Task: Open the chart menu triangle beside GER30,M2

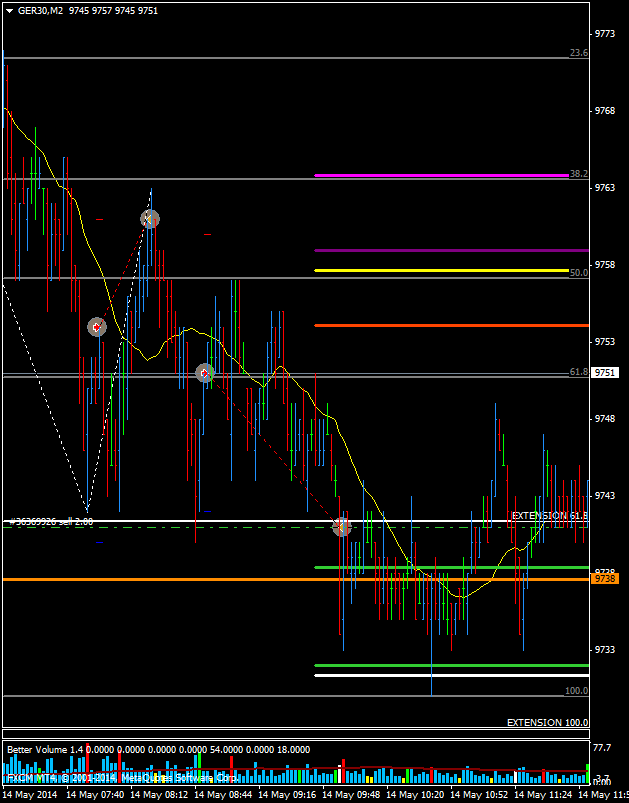Action: pyautogui.click(x=9, y=10)
